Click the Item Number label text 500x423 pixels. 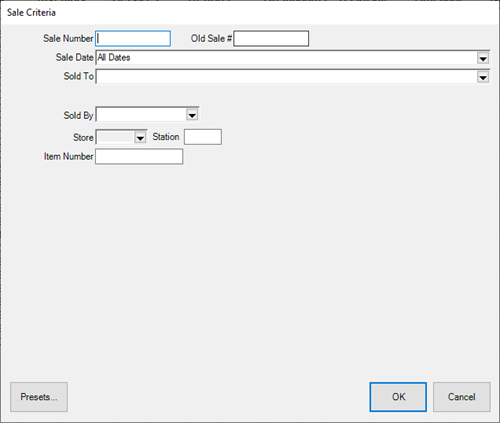point(68,156)
